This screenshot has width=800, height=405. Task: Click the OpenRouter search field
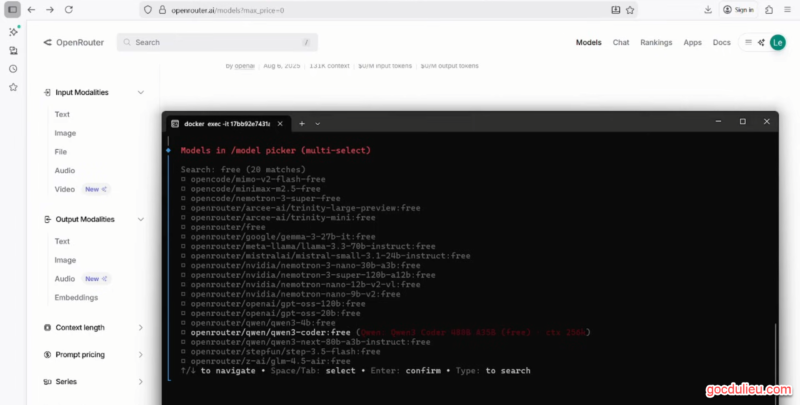[216, 43]
